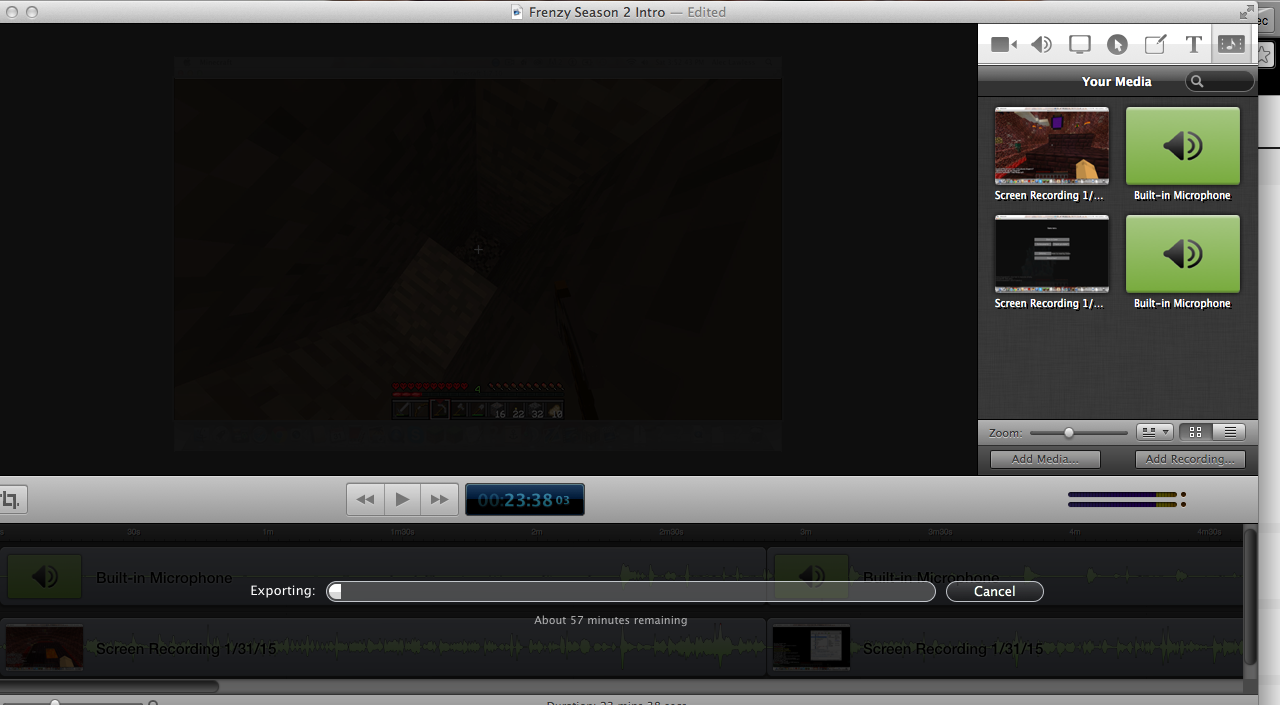
Task: Click the Frenzy Season 2 Intro window title
Action: click(x=597, y=12)
